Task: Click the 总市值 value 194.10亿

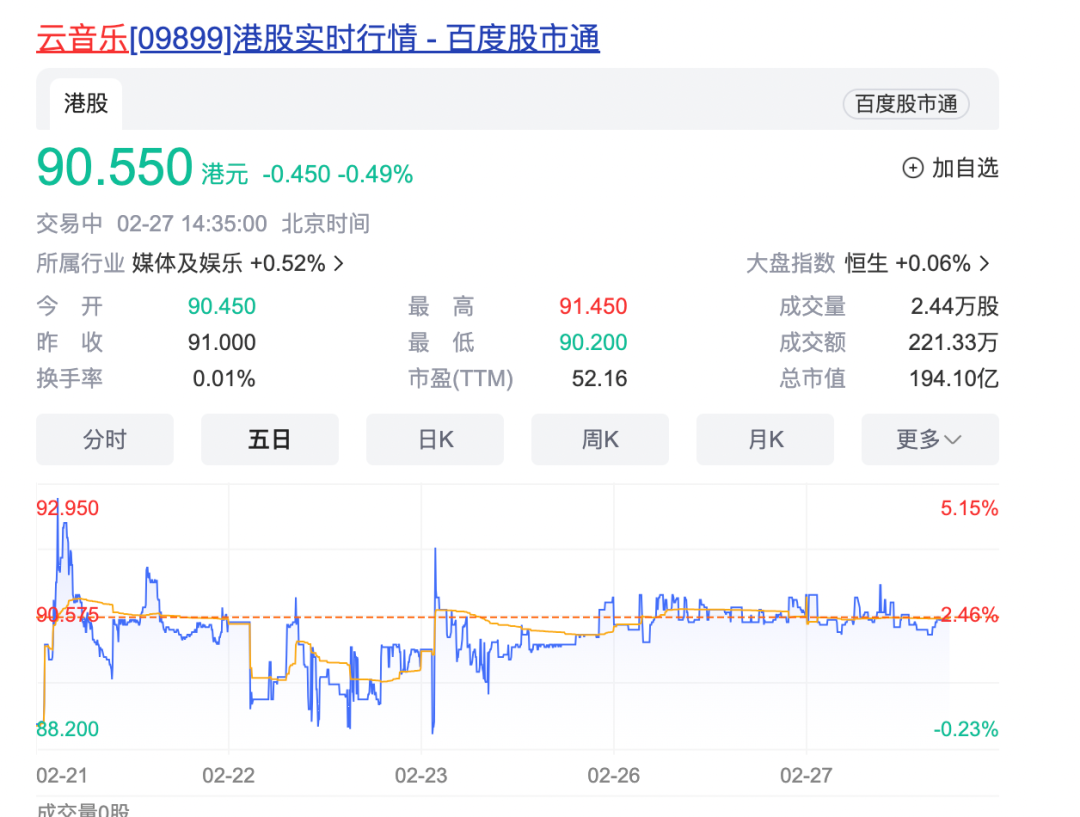Action: pyautogui.click(x=954, y=378)
